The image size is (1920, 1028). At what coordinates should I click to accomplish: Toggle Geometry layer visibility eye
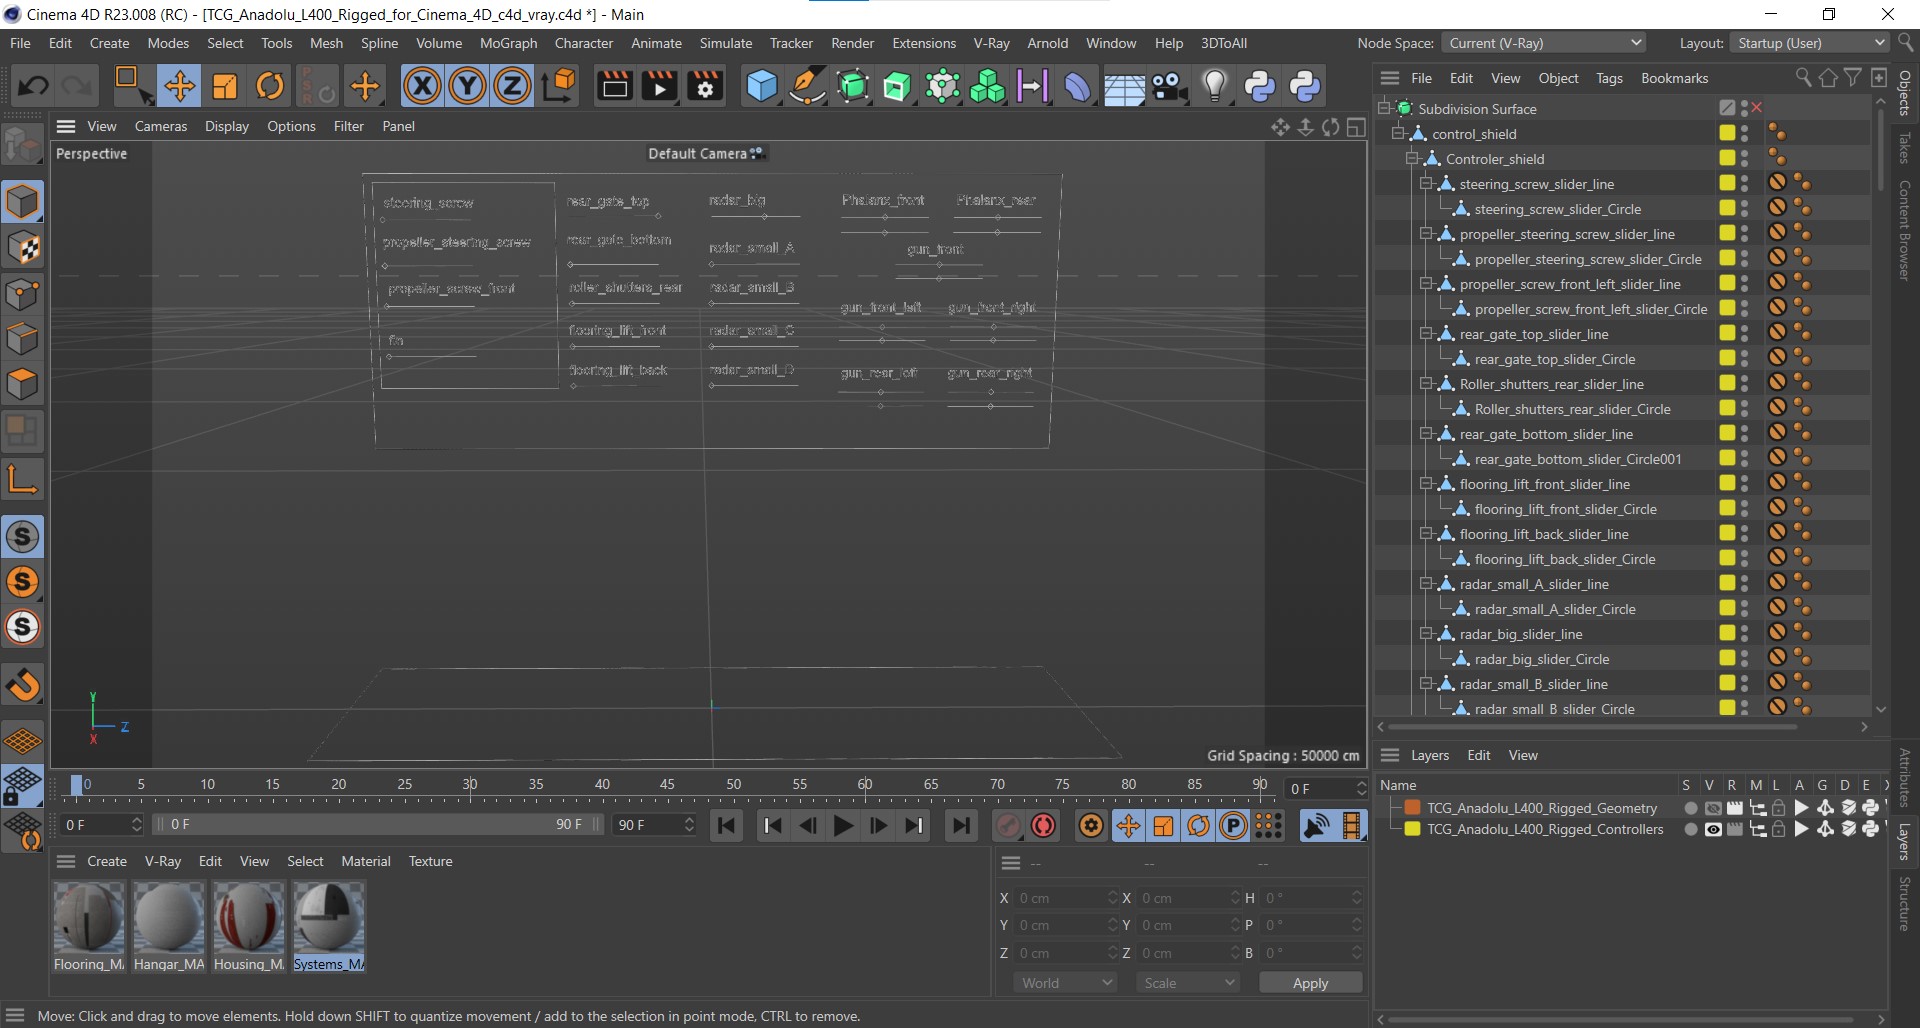1712,808
